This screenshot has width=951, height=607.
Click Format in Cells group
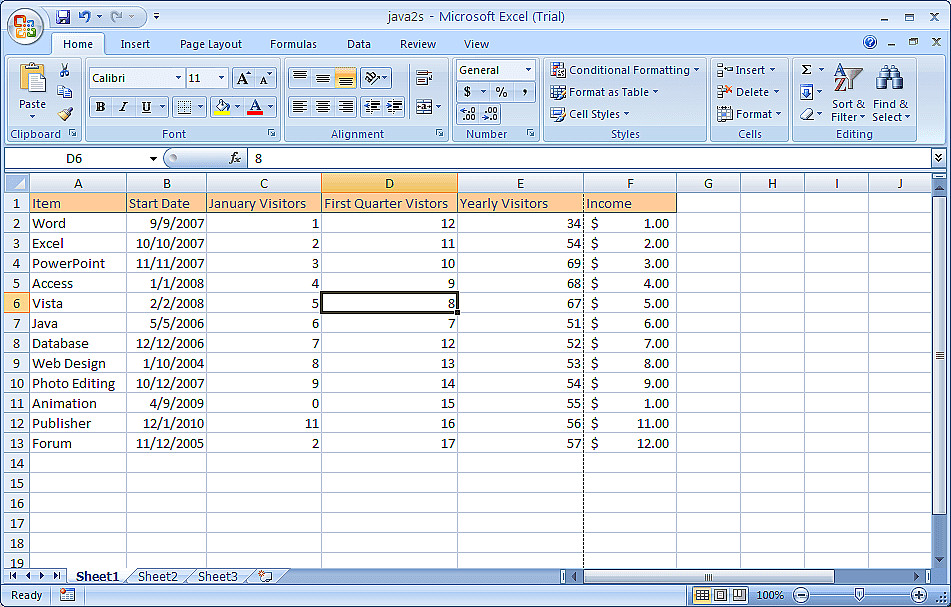749,114
